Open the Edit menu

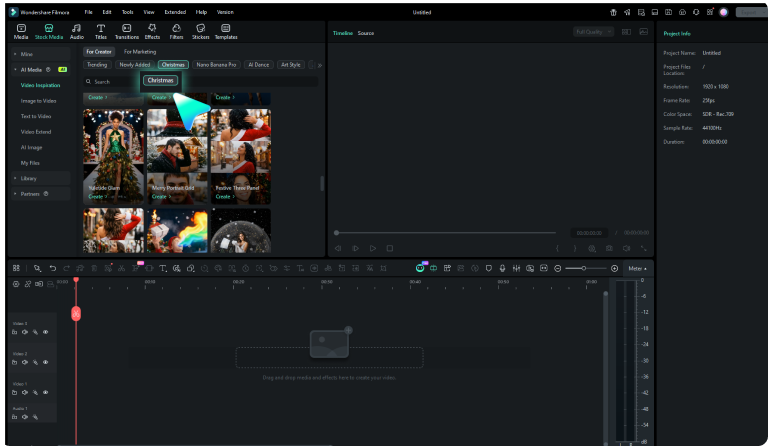point(107,12)
